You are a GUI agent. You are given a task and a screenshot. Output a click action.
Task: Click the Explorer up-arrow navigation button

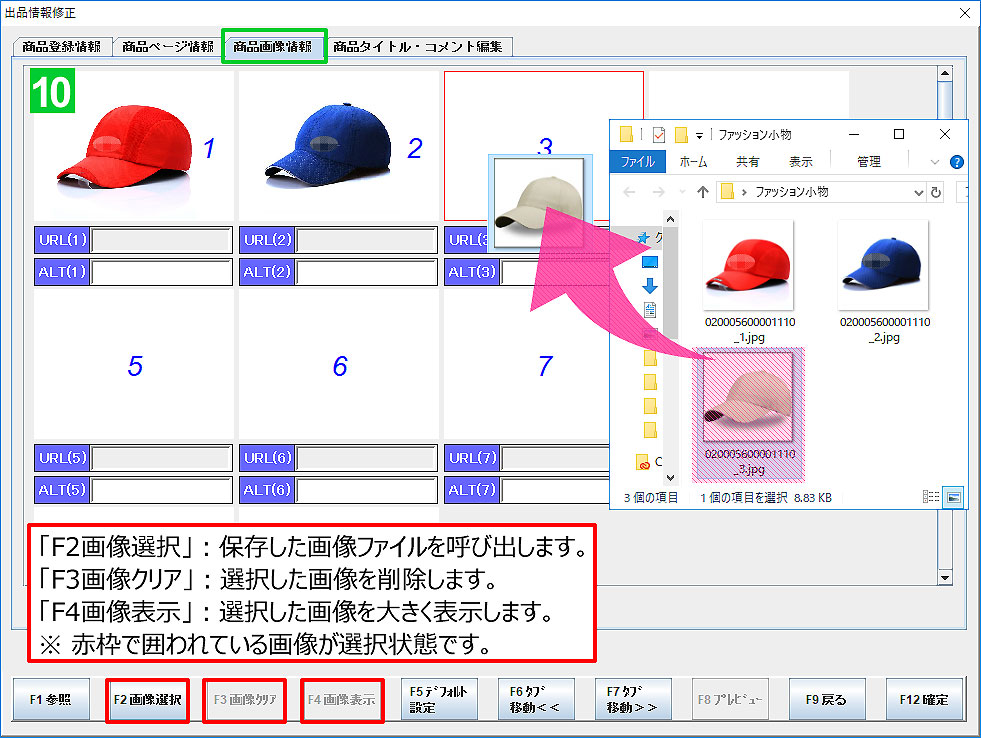(703, 192)
